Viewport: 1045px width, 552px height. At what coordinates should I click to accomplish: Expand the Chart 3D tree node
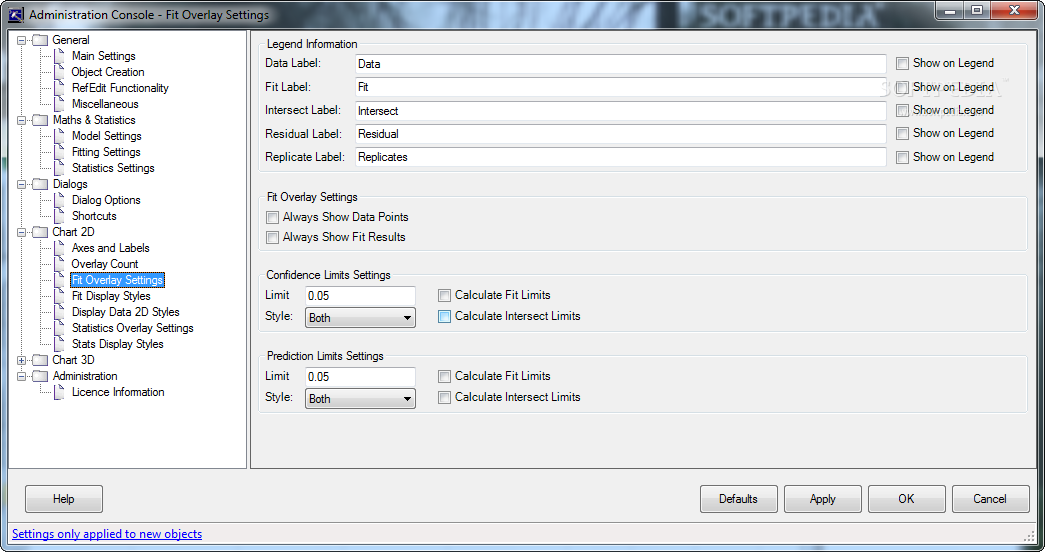[x=21, y=360]
